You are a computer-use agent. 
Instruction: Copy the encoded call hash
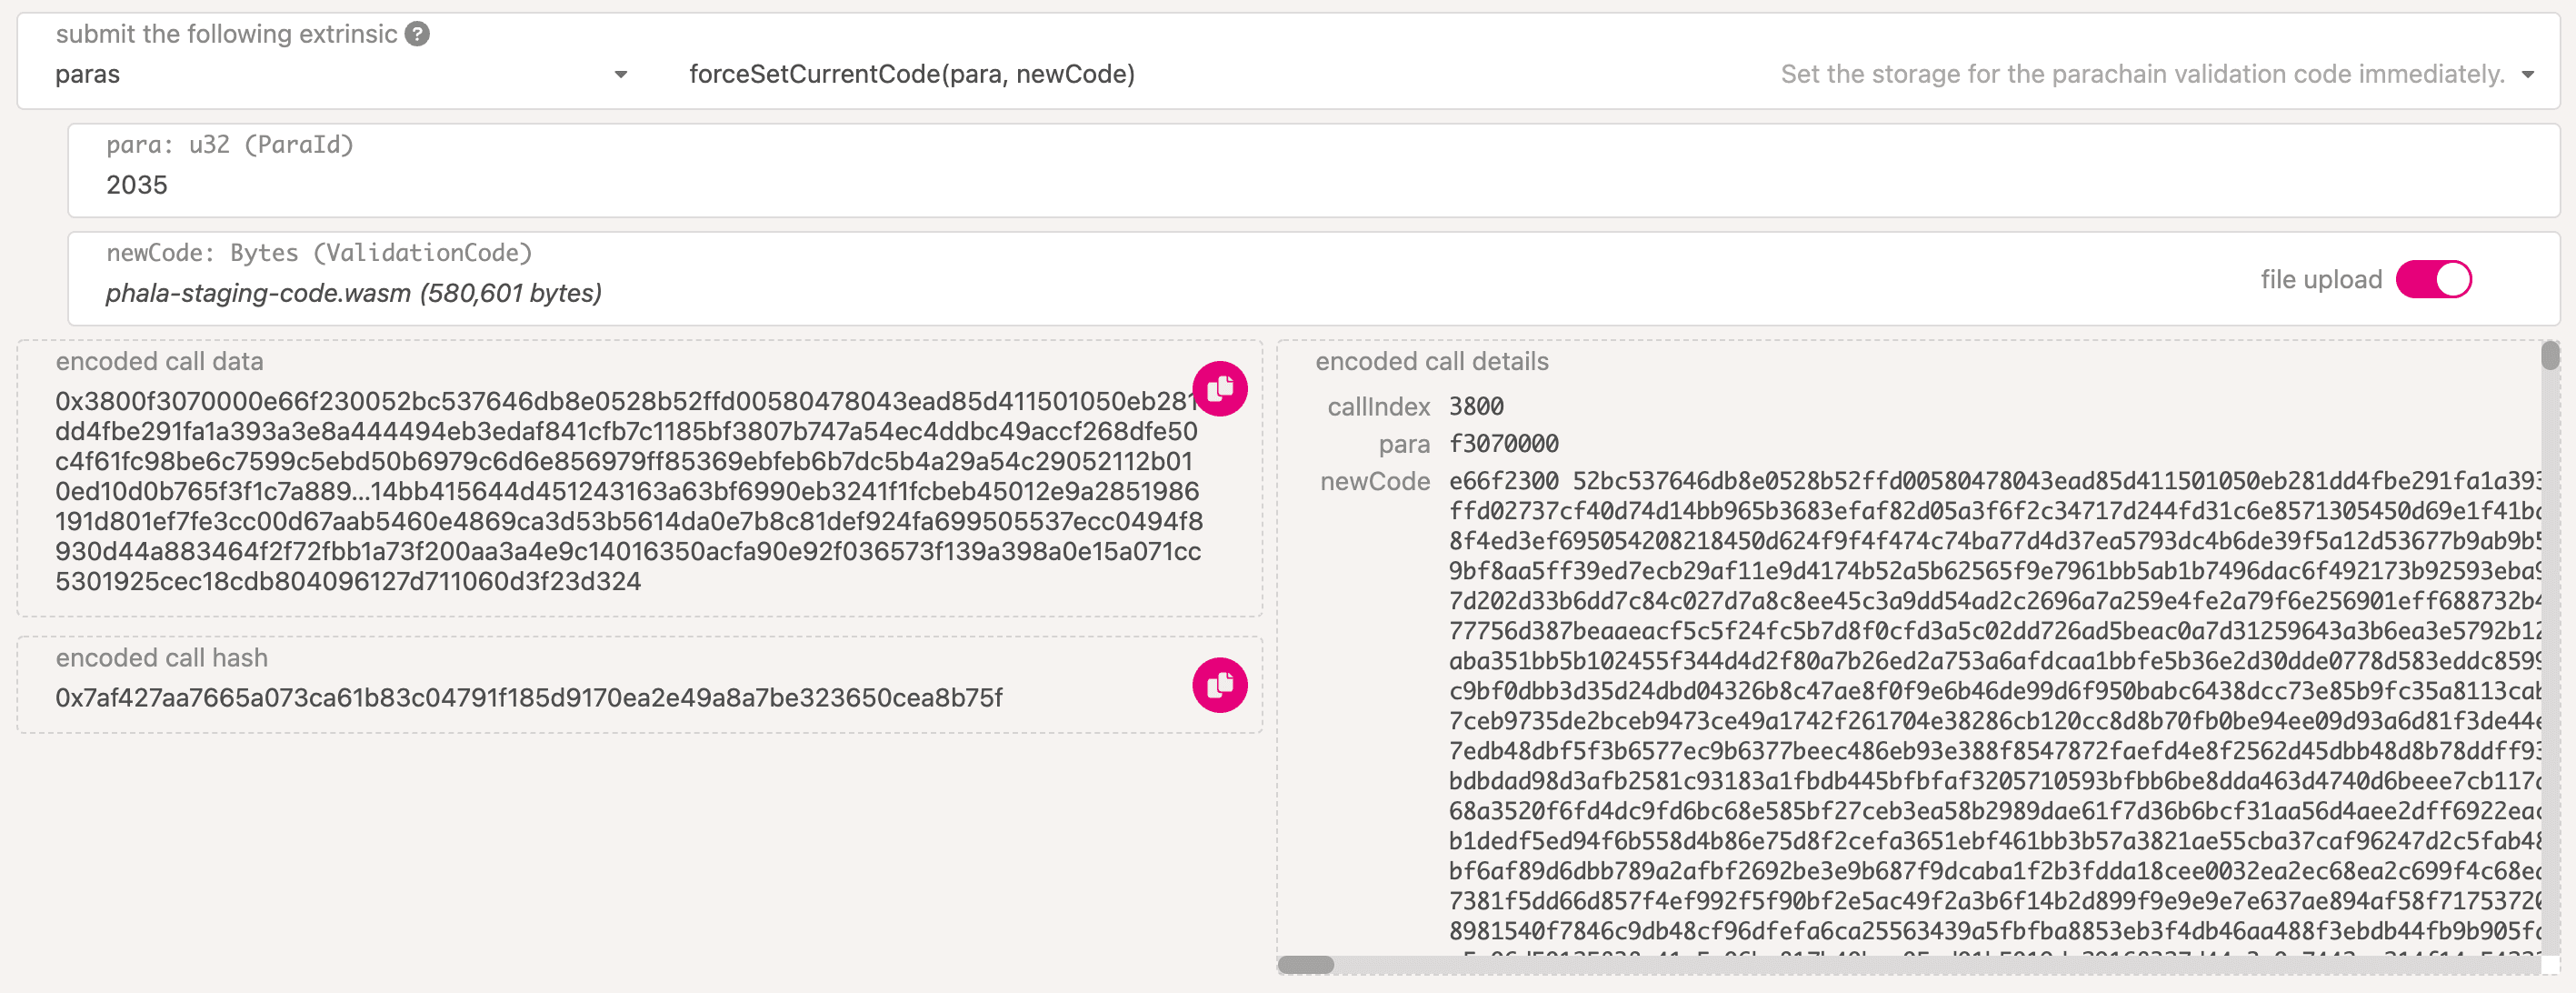click(1219, 685)
